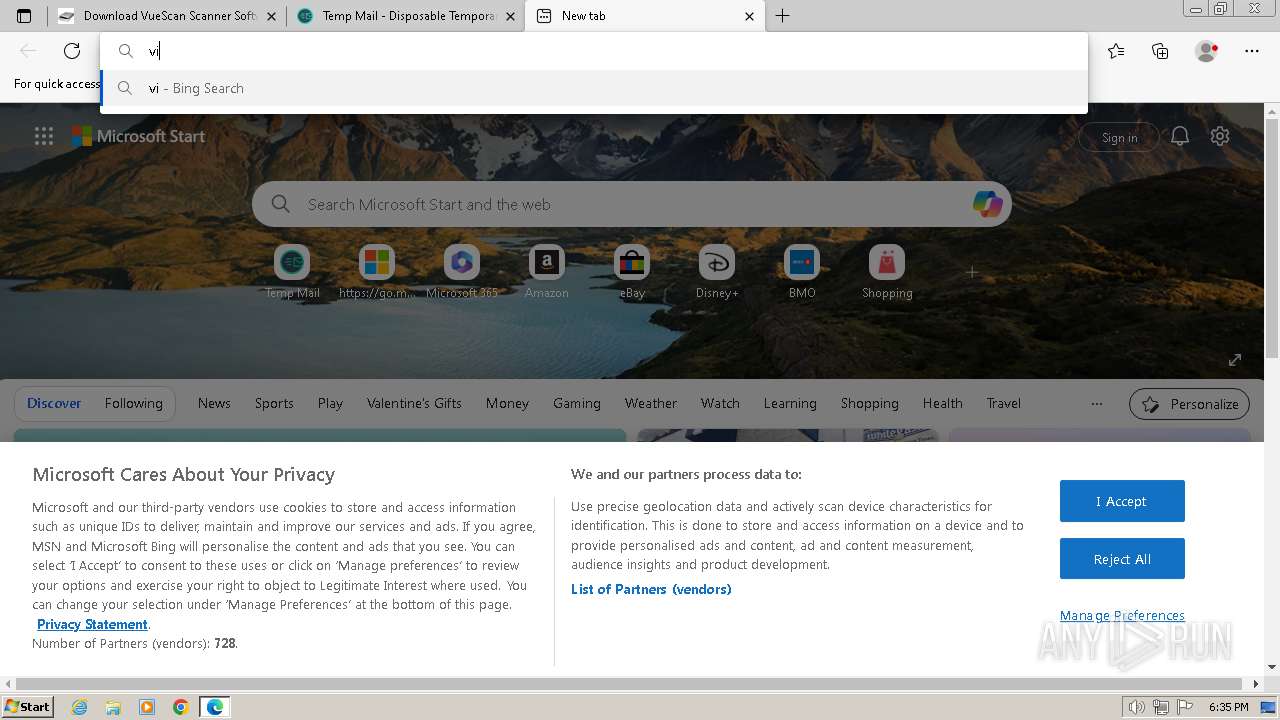Image resolution: width=1280 pixels, height=720 pixels.
Task: Open the Manage Preferences link
Action: [x=1122, y=615]
